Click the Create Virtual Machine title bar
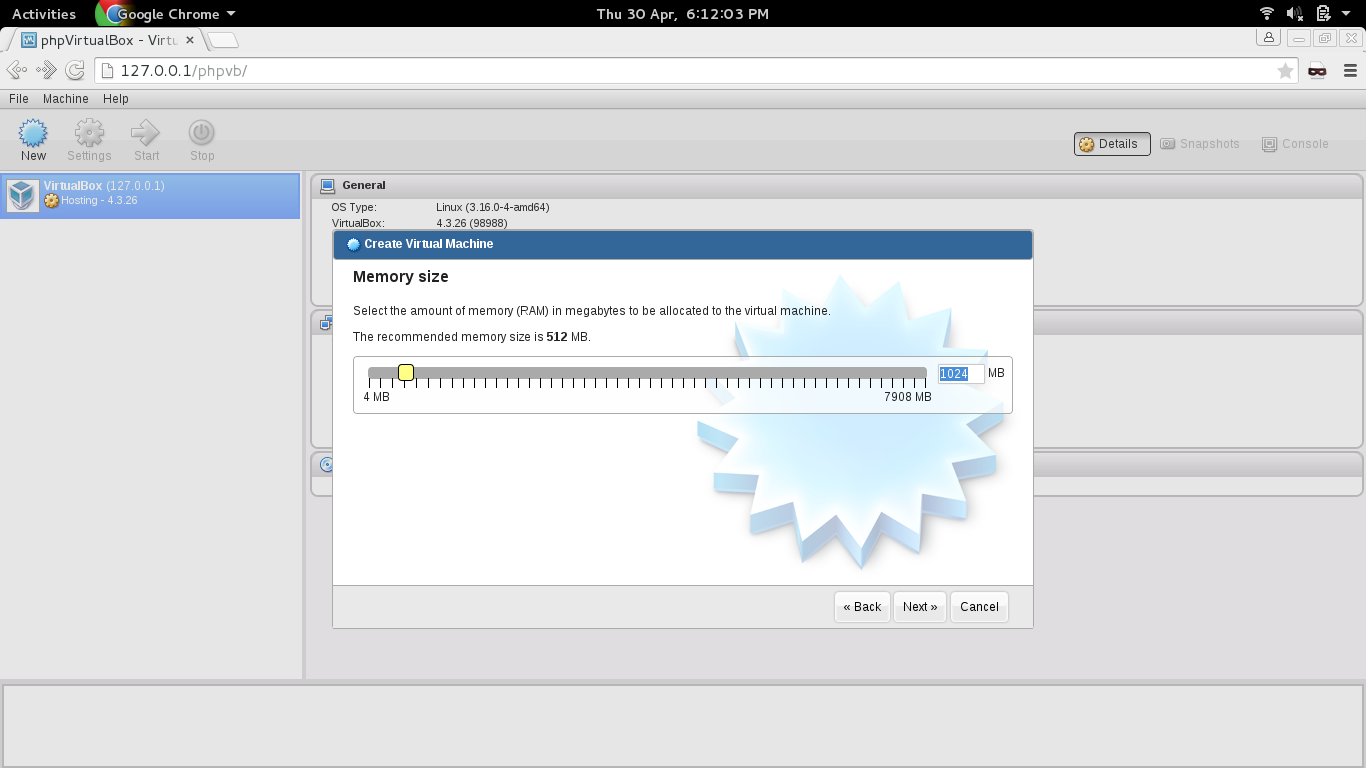 click(x=683, y=244)
